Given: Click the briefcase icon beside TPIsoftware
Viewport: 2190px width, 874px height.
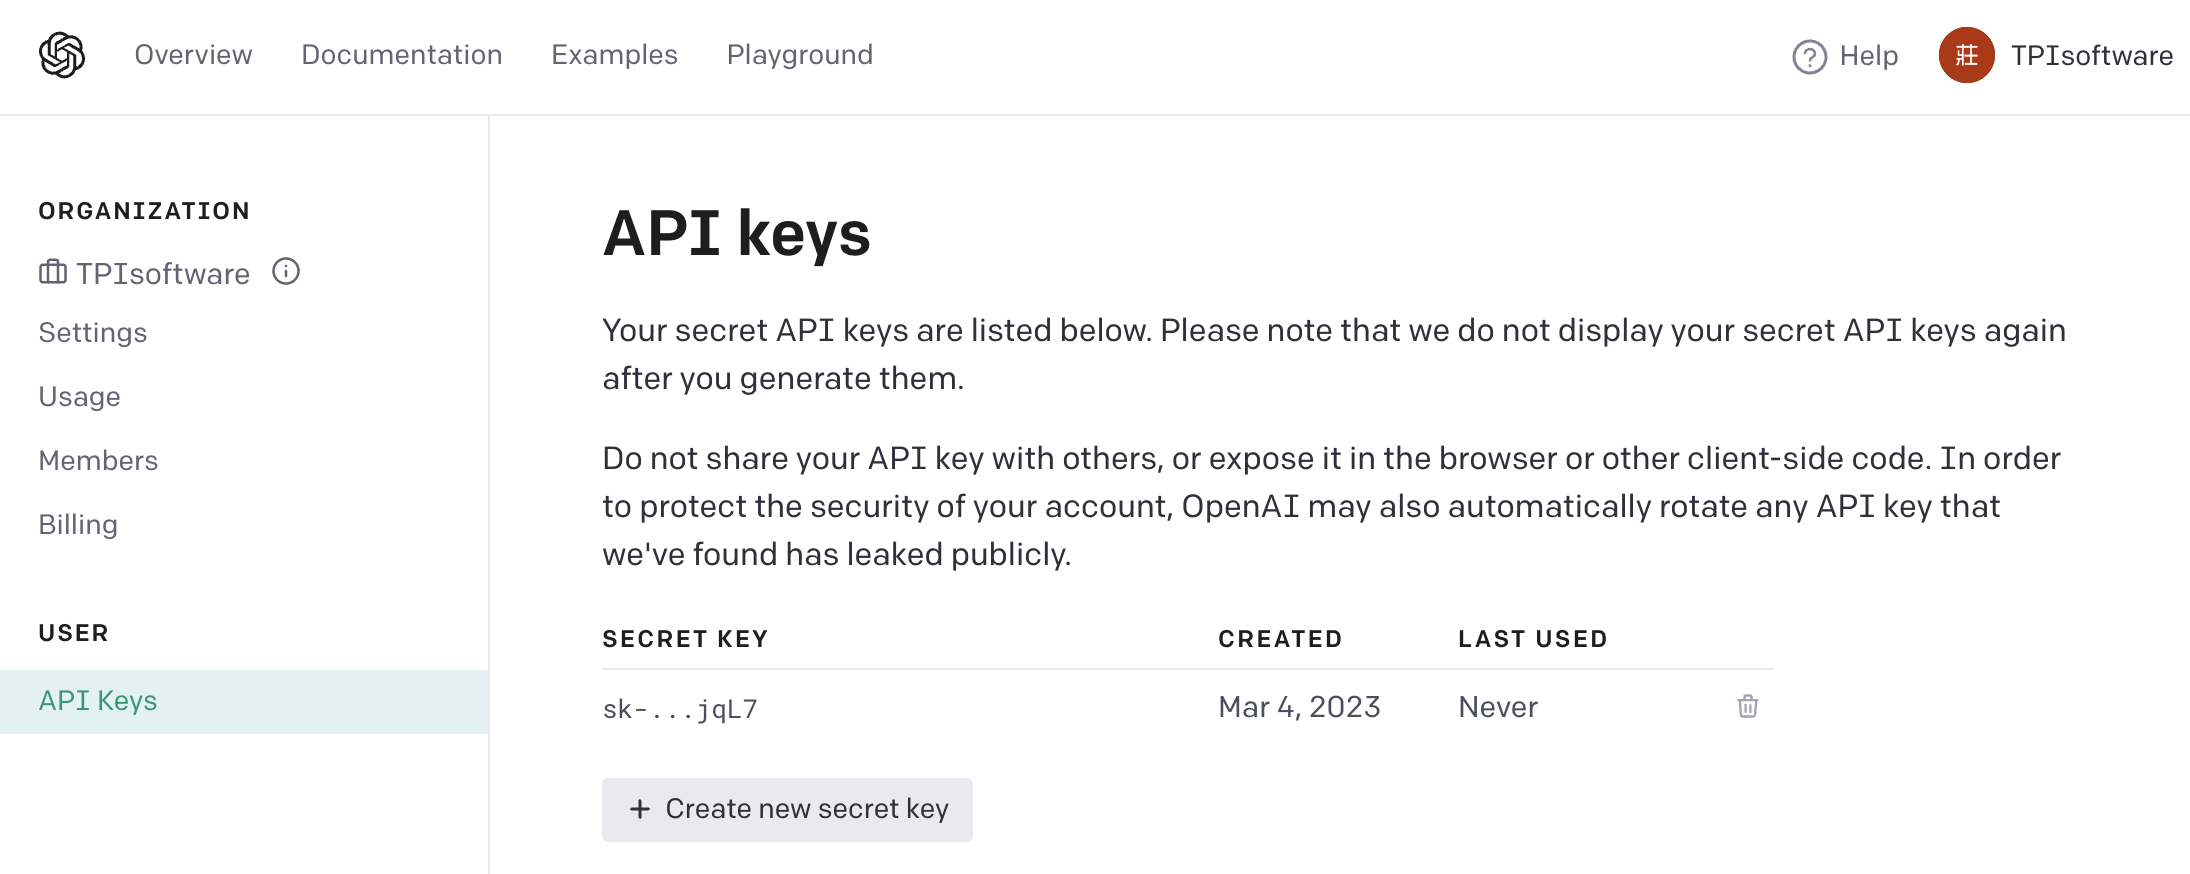Looking at the screenshot, I should 53,272.
